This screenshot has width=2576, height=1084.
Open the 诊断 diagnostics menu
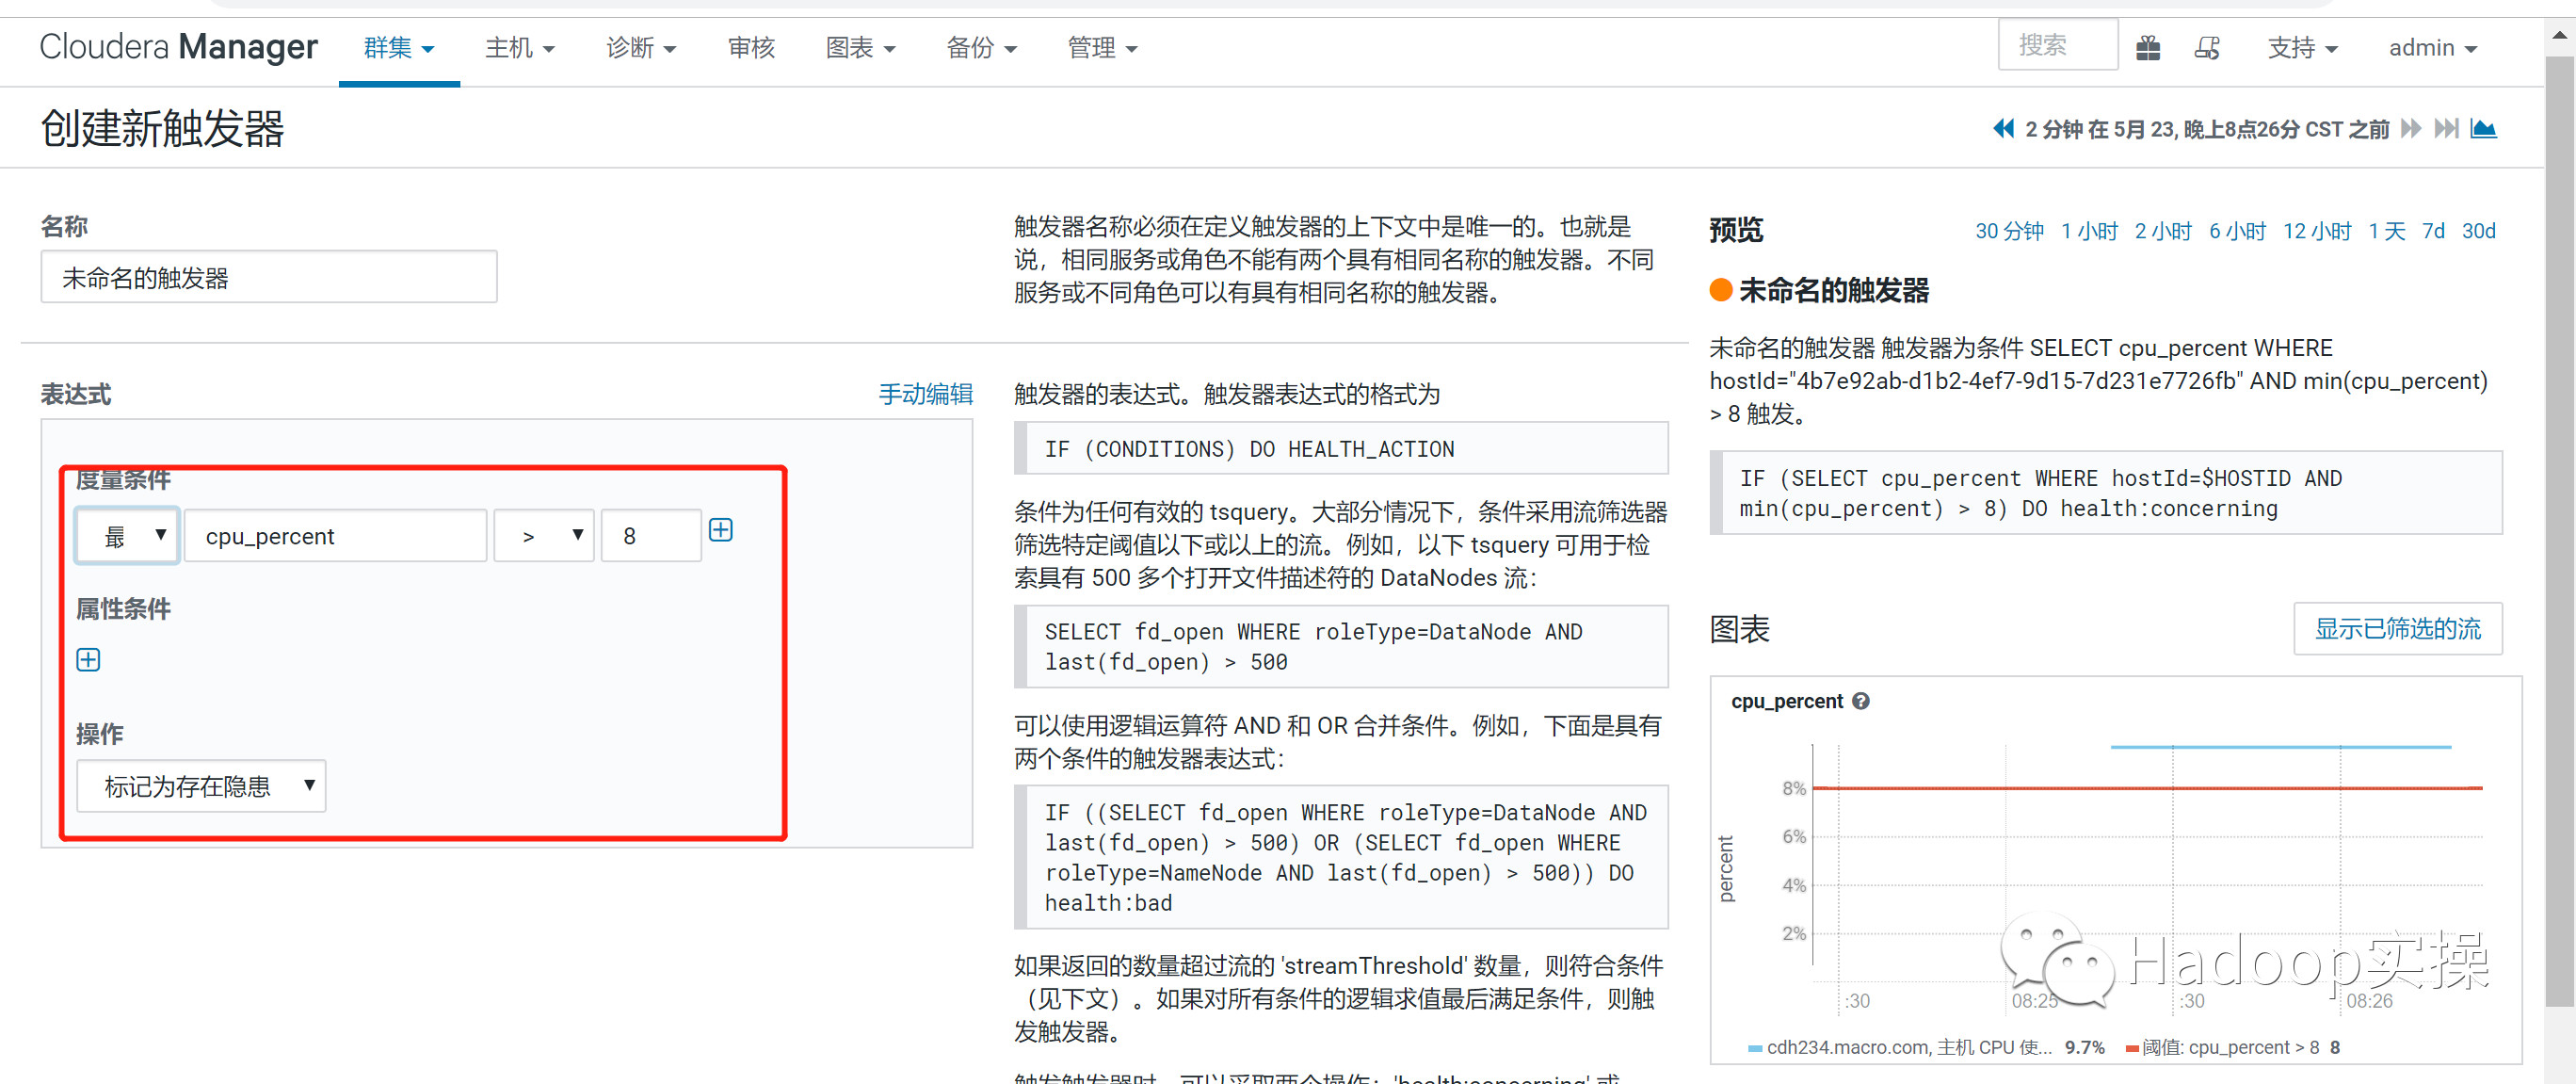[640, 47]
